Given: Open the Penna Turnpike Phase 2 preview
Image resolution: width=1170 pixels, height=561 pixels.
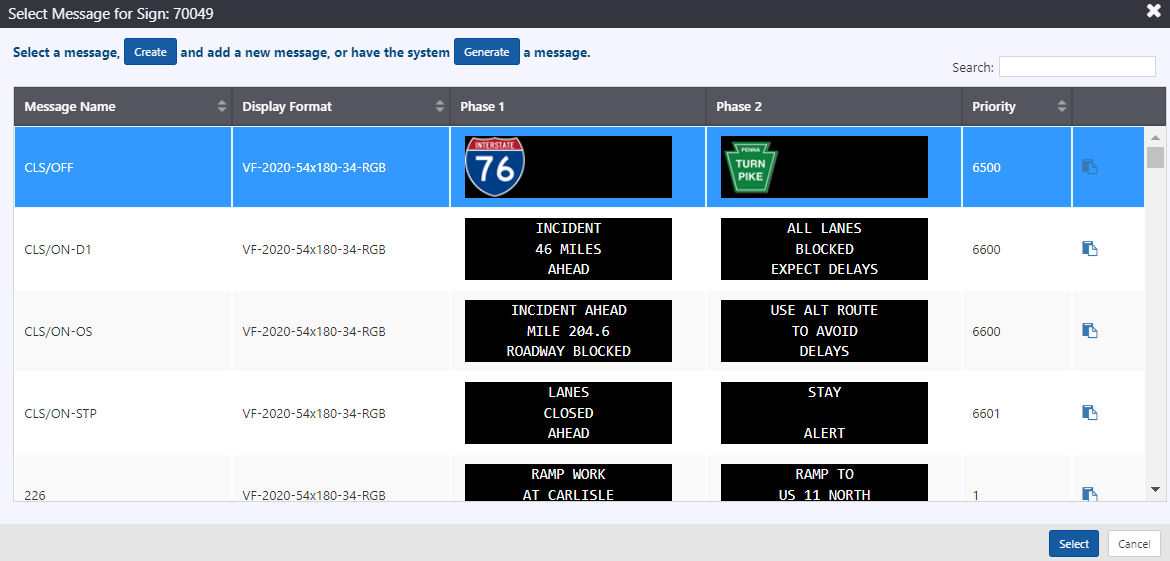Looking at the screenshot, I should click(824, 167).
